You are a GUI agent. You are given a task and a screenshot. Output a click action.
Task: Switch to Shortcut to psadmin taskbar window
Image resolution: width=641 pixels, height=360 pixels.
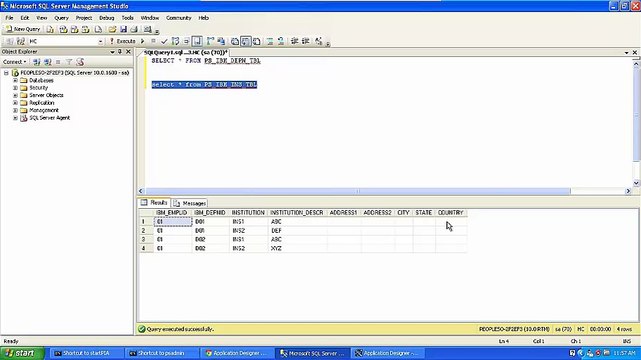[162, 353]
